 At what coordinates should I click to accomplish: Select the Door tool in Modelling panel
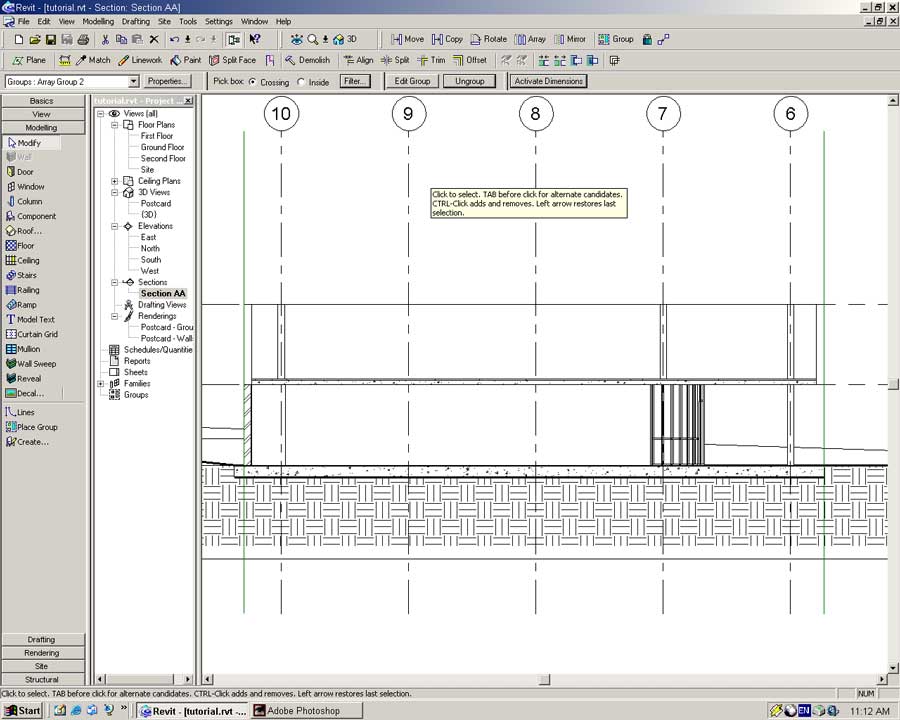(25, 172)
